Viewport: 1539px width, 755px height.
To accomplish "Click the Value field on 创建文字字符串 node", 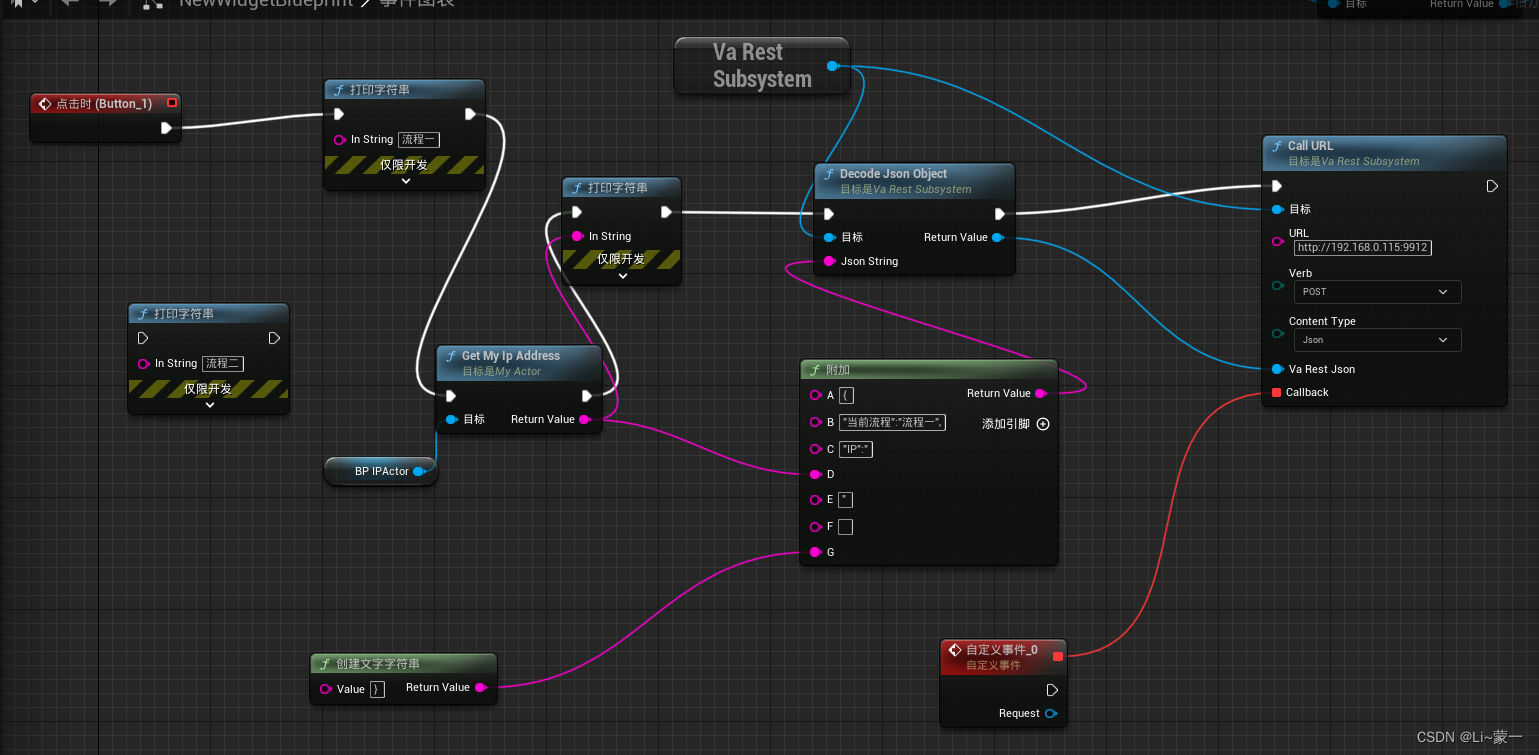I will coord(377,689).
